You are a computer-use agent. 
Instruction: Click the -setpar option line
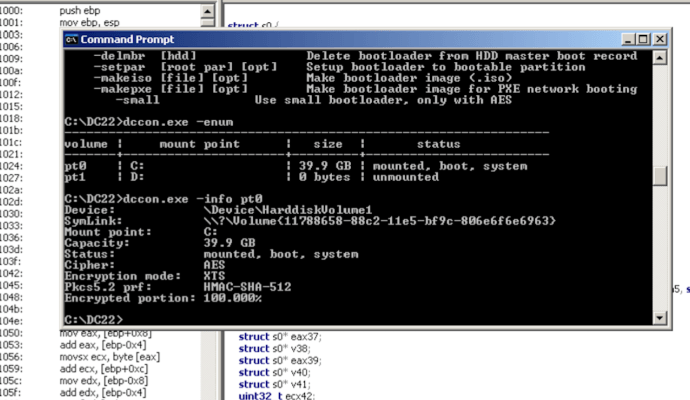coord(339,67)
